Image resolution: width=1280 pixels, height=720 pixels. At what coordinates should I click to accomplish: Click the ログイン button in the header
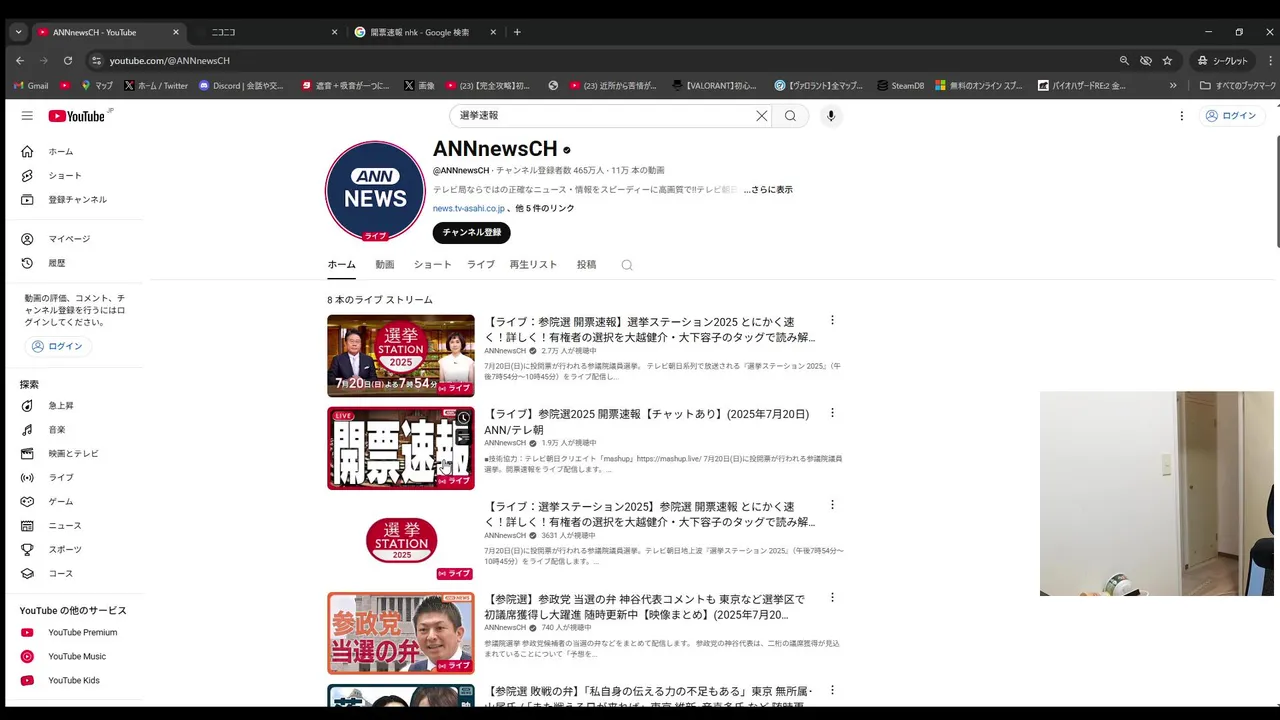point(1230,116)
